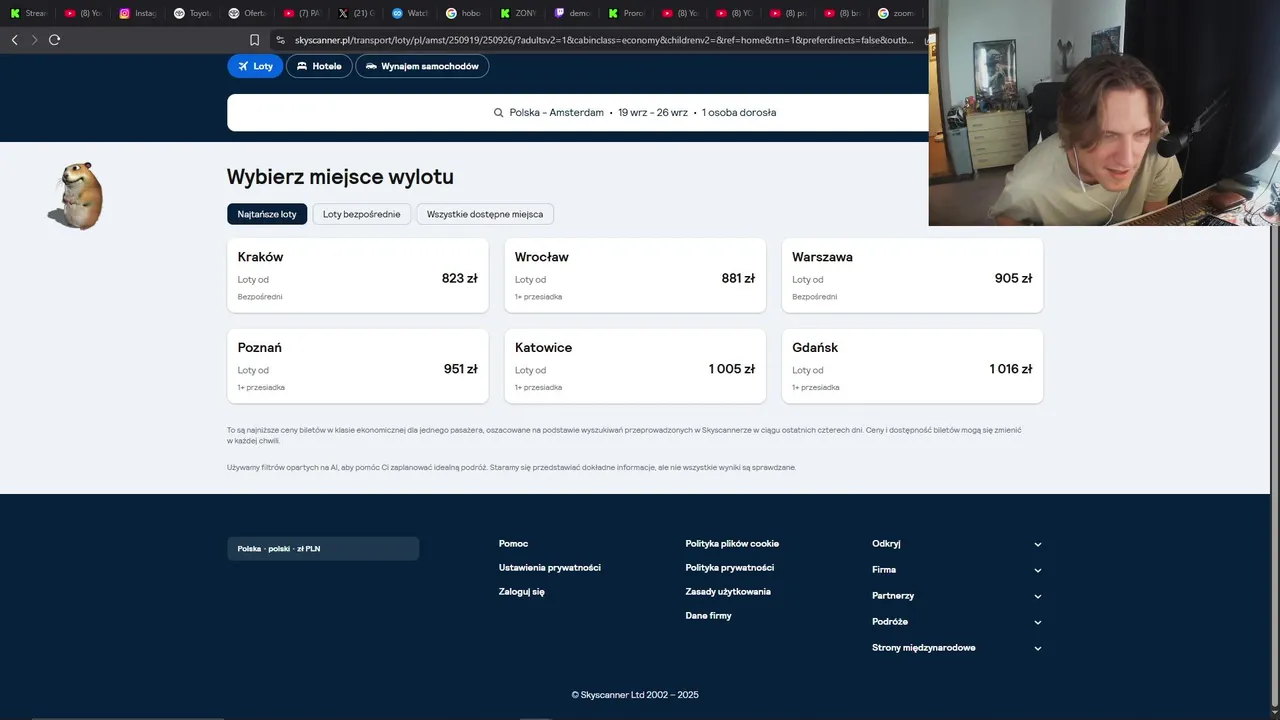This screenshot has height=720, width=1280.
Task: Click the browser back arrow
Action: pos(14,40)
